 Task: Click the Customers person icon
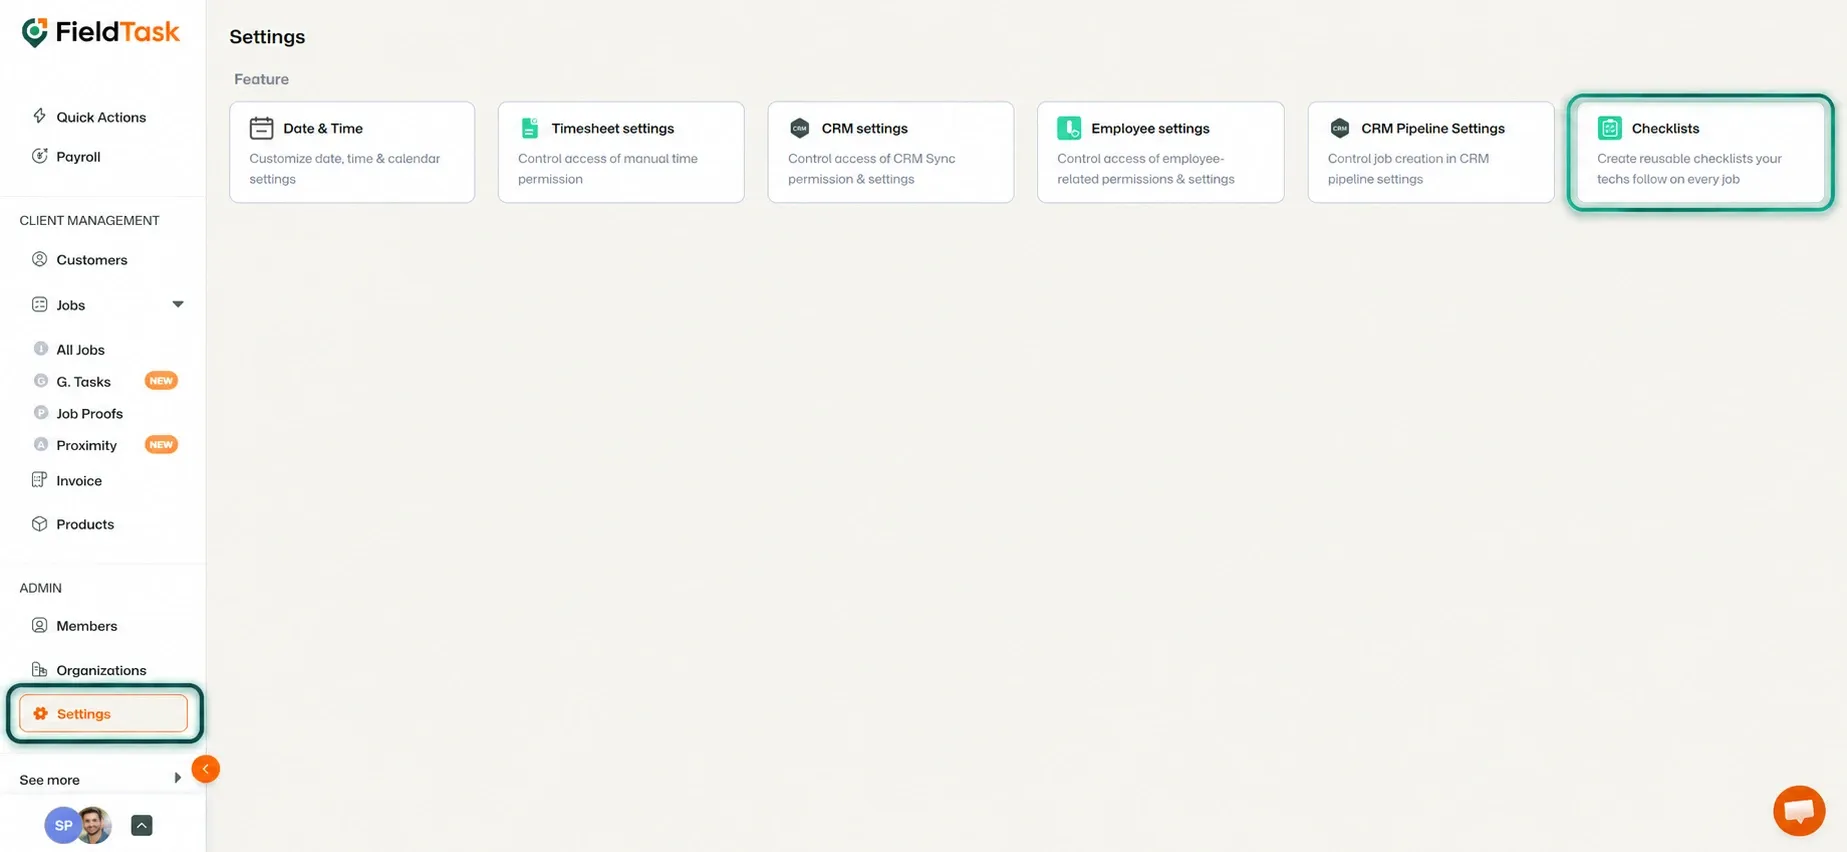point(39,259)
